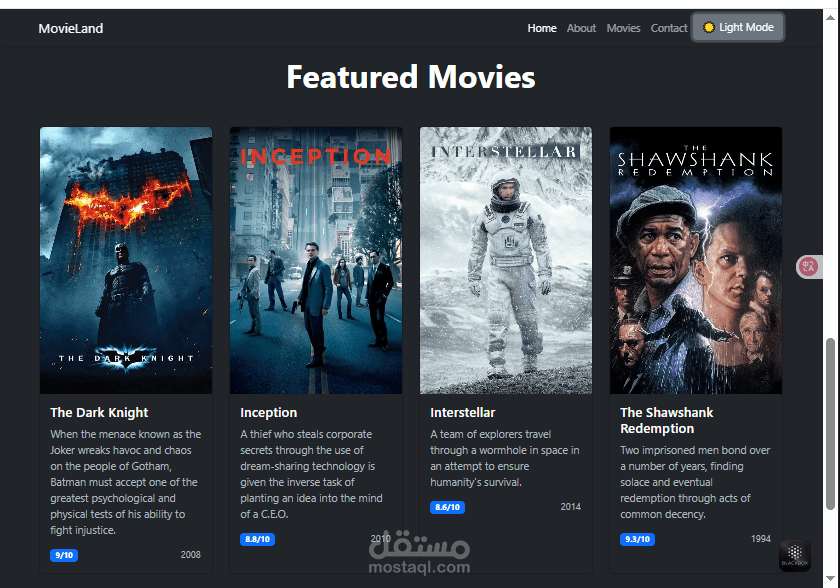This screenshot has height=588, width=840.
Task: Open the Blackbox floating icon
Action: (794, 555)
